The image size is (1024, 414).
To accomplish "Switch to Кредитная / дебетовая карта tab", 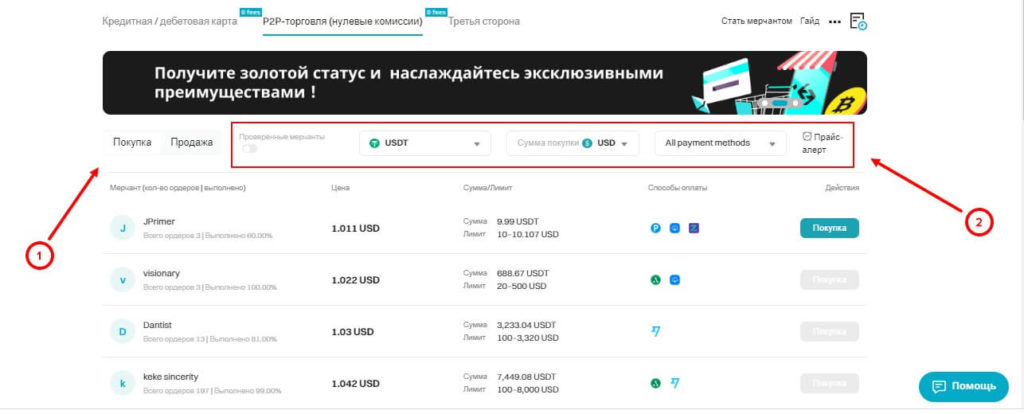I will point(169,21).
